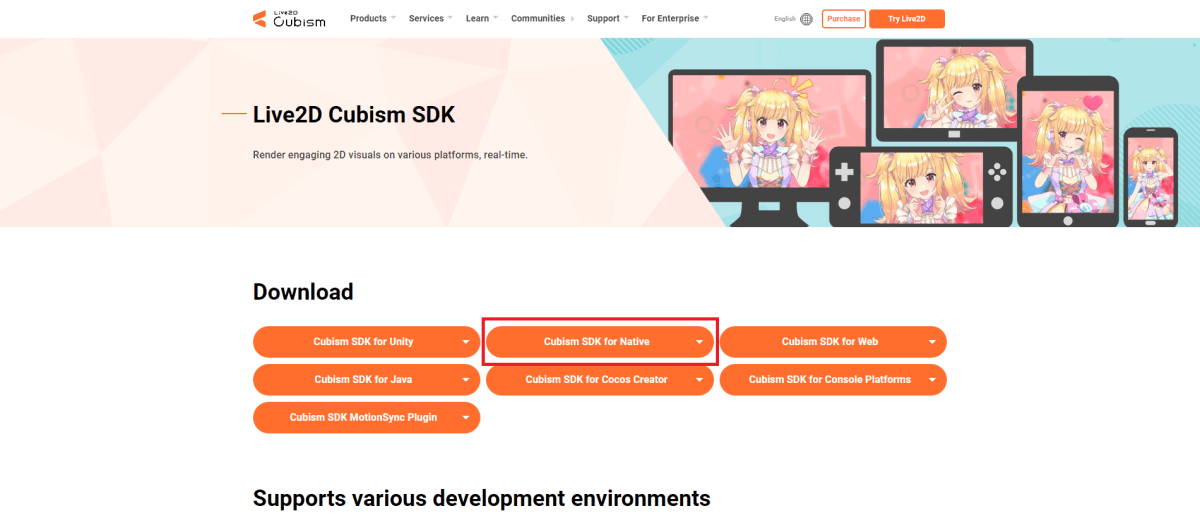This screenshot has width=1200, height=523.
Task: Click 'Render engaging 2D visuals' tagline text
Action: [x=390, y=156]
